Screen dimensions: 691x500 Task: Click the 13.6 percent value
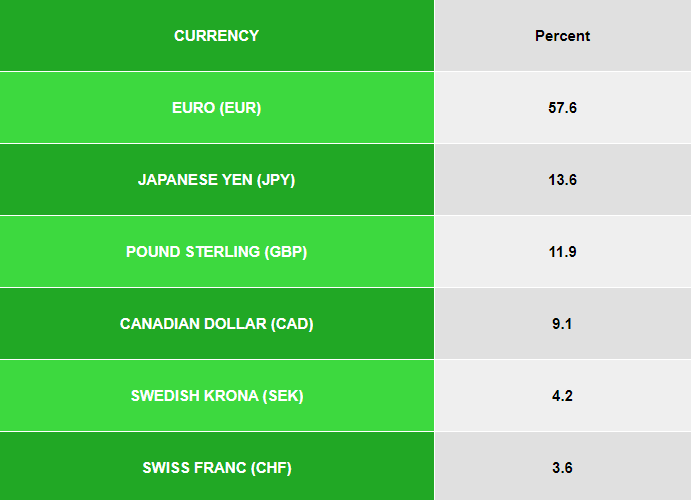[x=563, y=180]
